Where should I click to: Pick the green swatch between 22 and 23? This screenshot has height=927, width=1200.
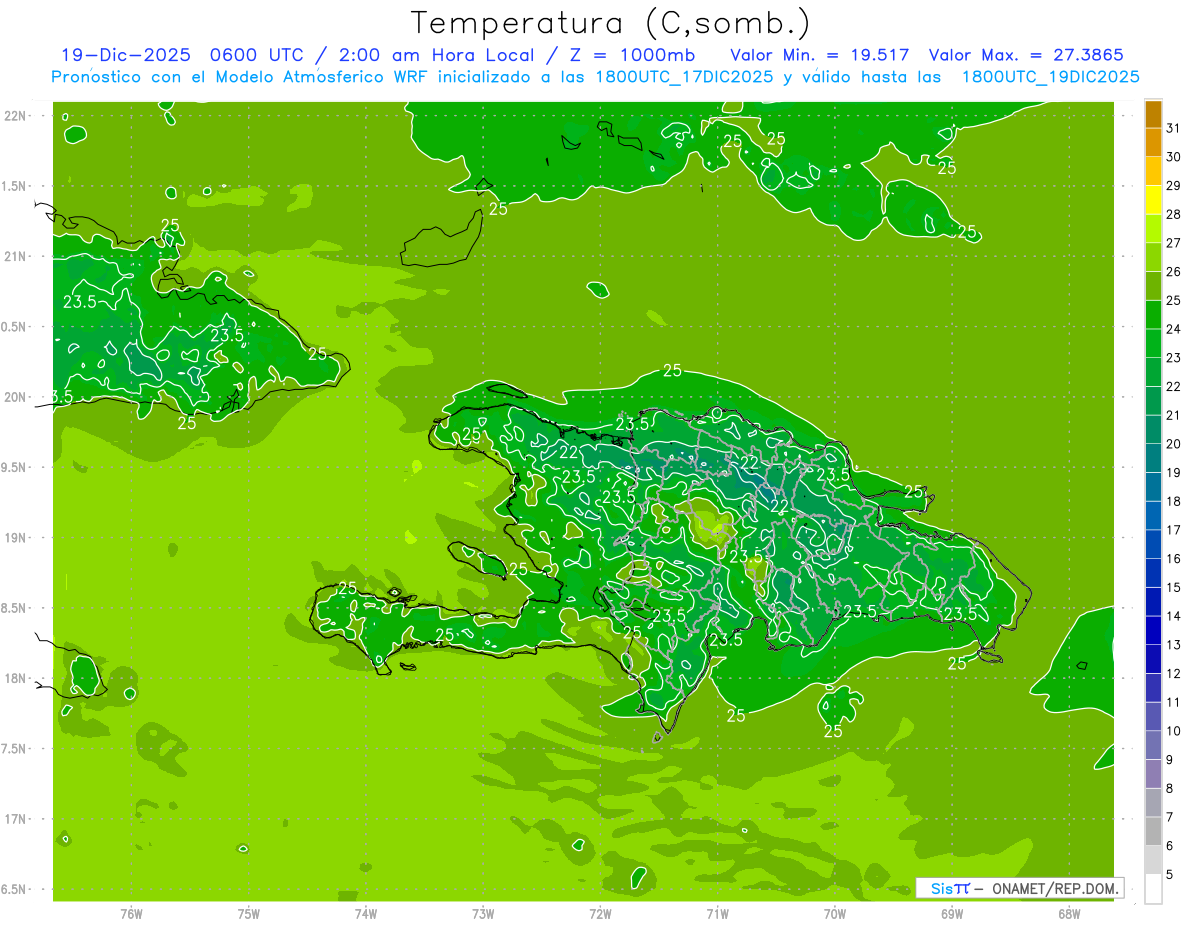pyautogui.click(x=1154, y=372)
